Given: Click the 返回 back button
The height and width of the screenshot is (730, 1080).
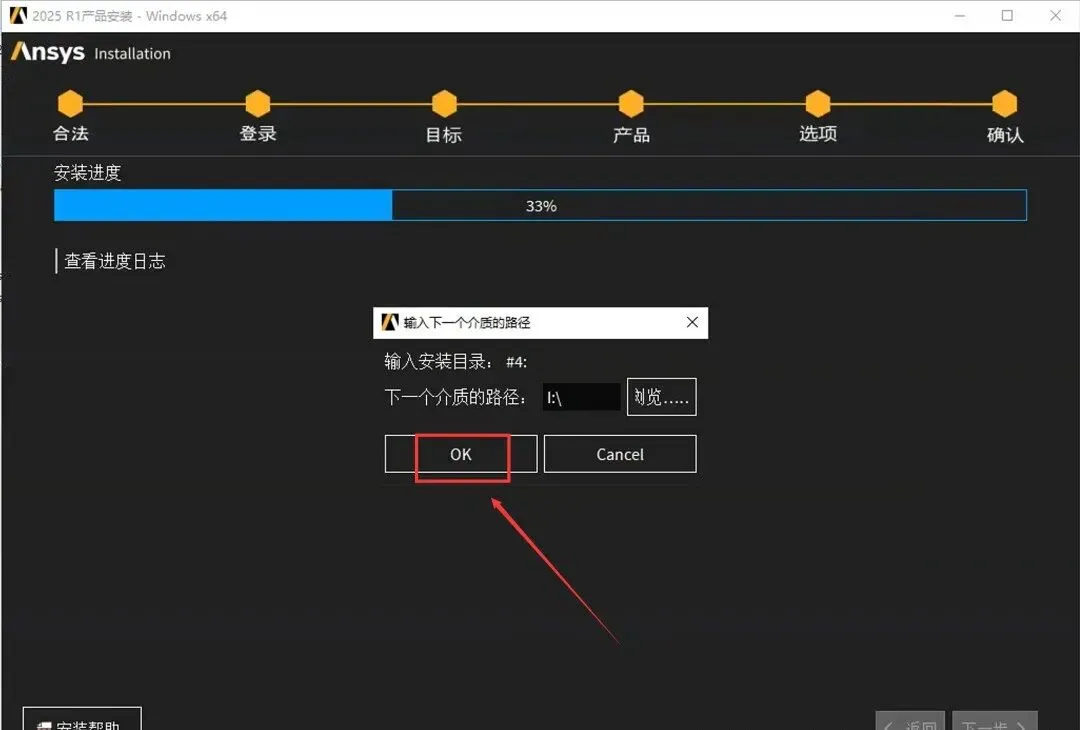Looking at the screenshot, I should [911, 720].
